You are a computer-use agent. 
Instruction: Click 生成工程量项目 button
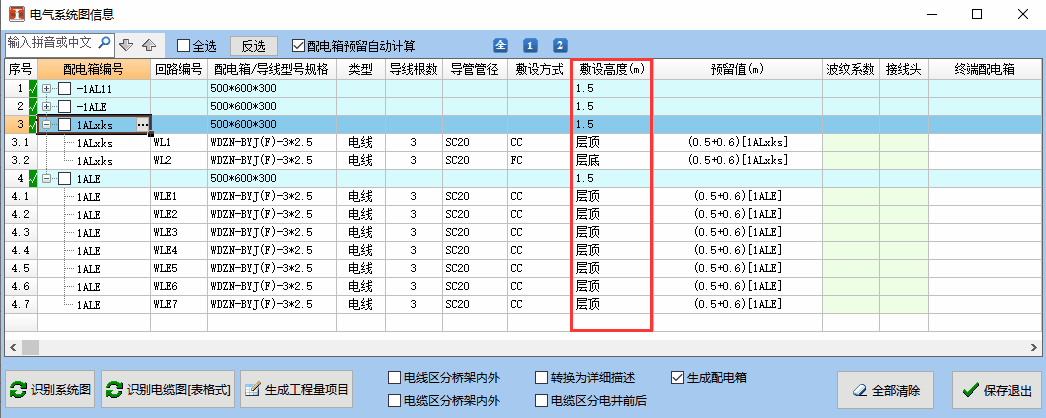tap(296, 389)
